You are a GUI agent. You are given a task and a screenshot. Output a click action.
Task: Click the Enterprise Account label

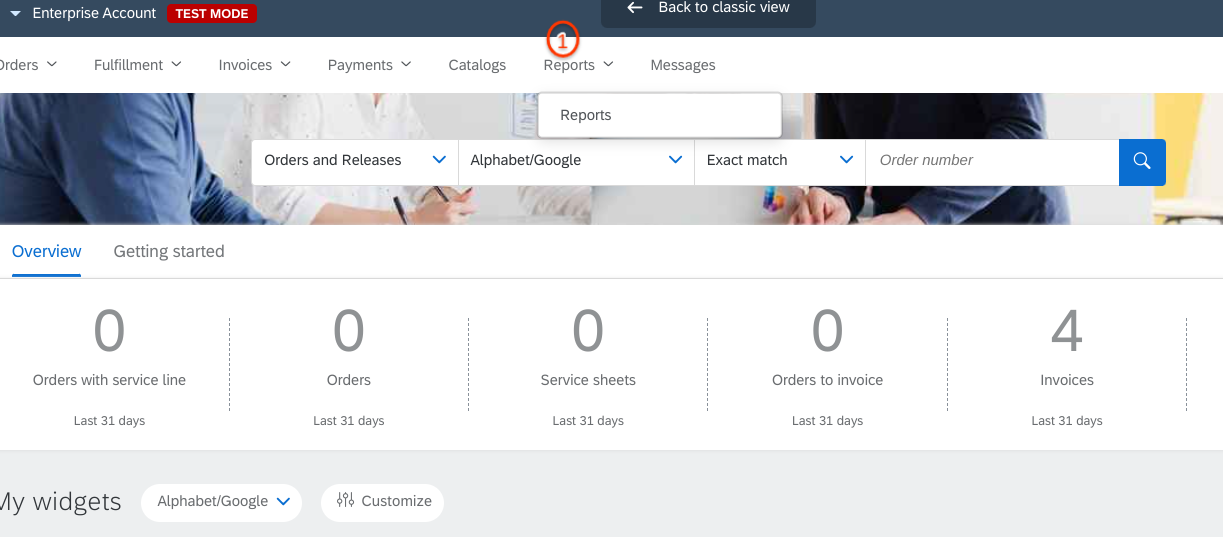(94, 14)
